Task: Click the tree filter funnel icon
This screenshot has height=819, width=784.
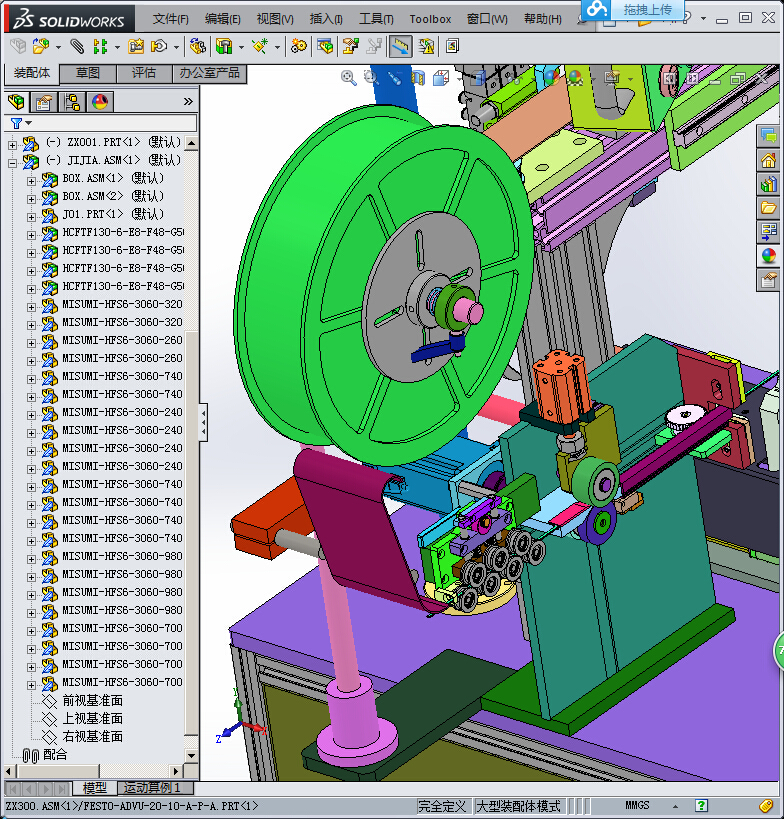Action: pos(16,124)
